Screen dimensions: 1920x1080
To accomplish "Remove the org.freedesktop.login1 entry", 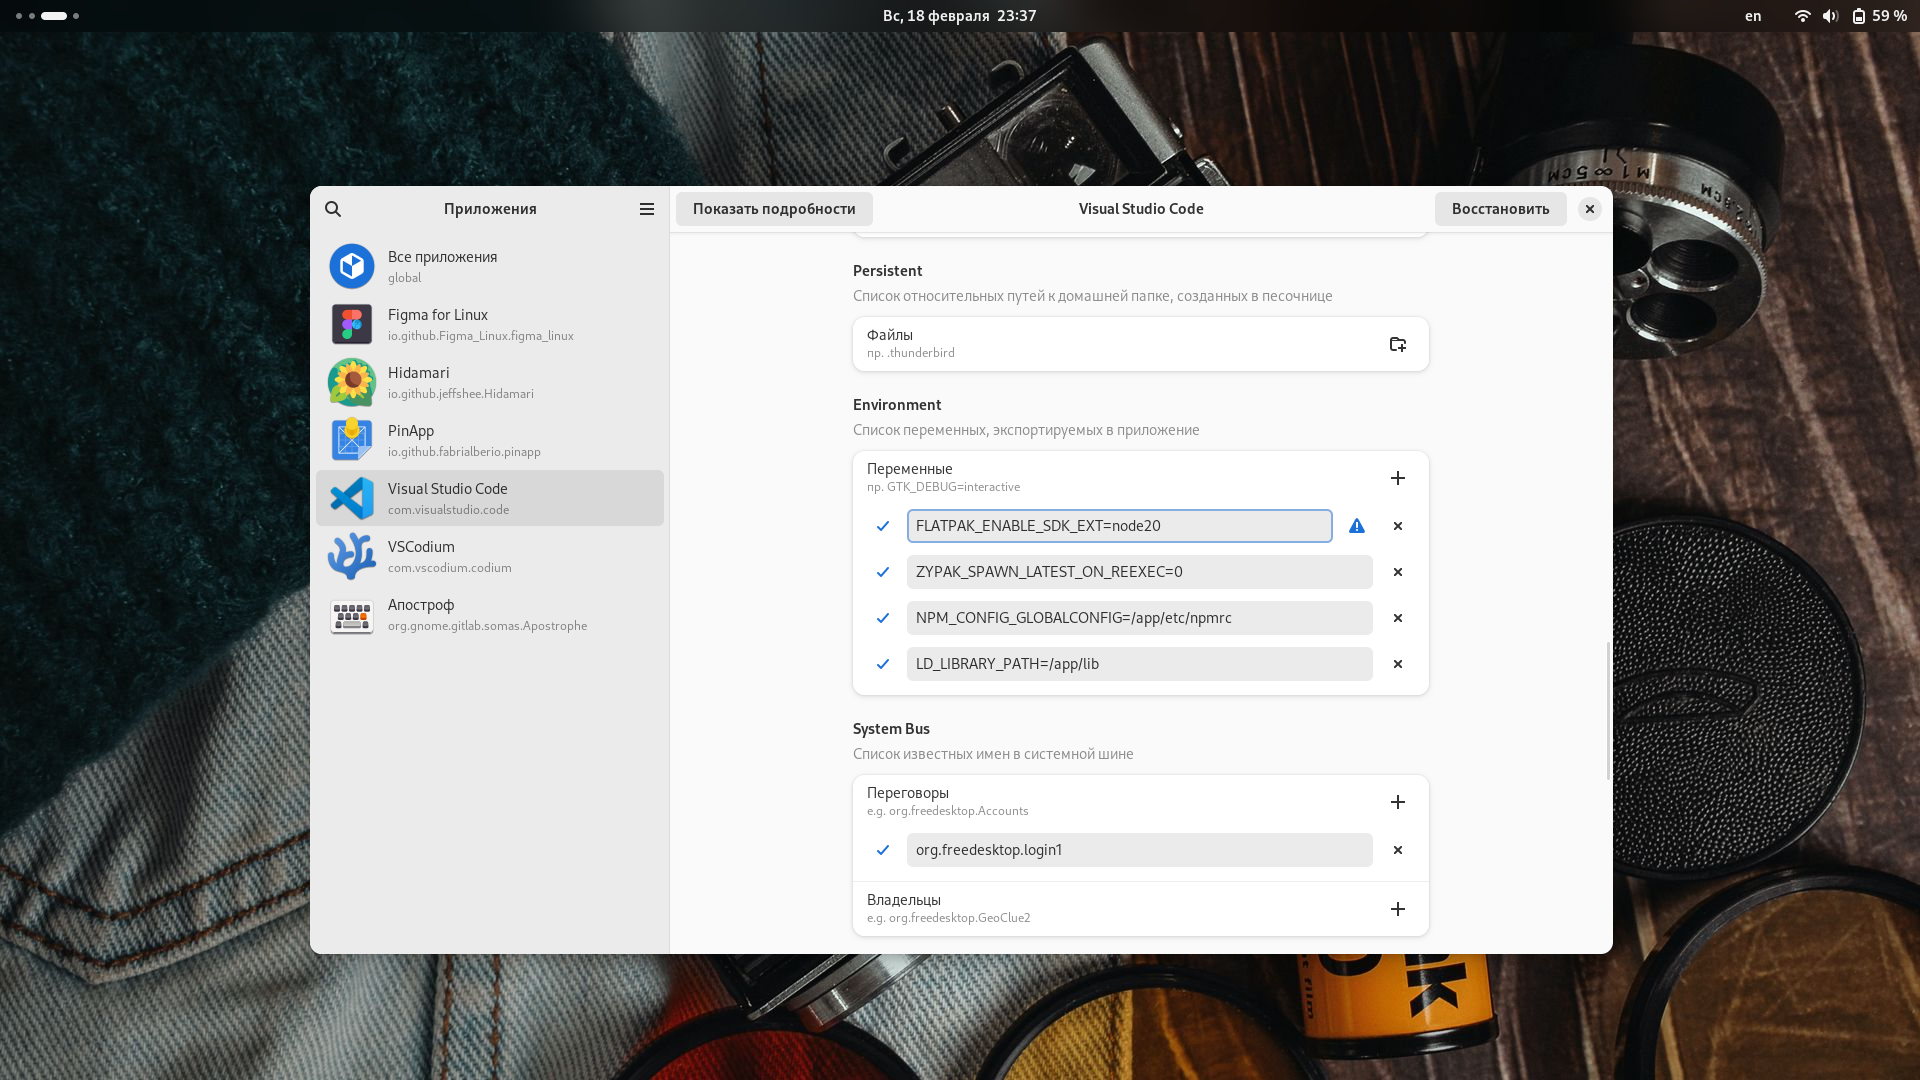I will (x=1398, y=850).
